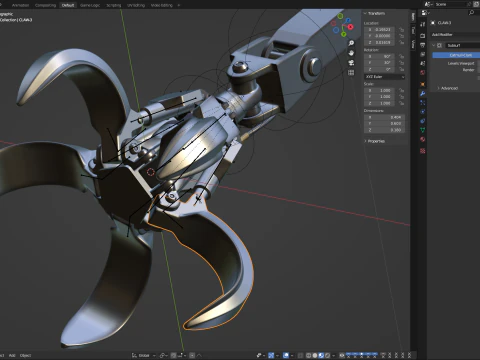Open the Scripting workspace tab
Image resolution: width=480 pixels, height=360 pixels.
113,5
